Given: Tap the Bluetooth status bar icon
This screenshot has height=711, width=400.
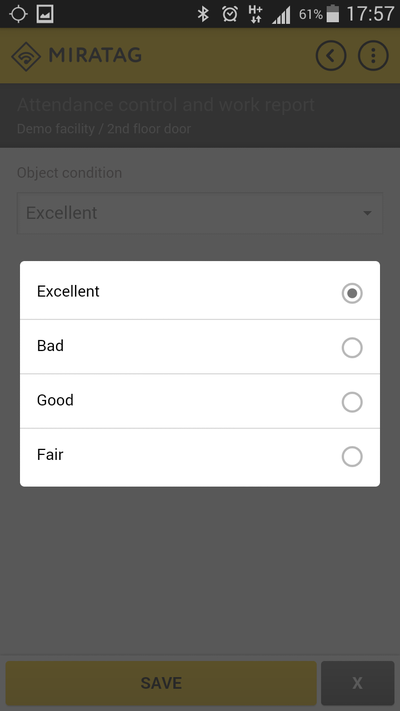Looking at the screenshot, I should tap(203, 15).
